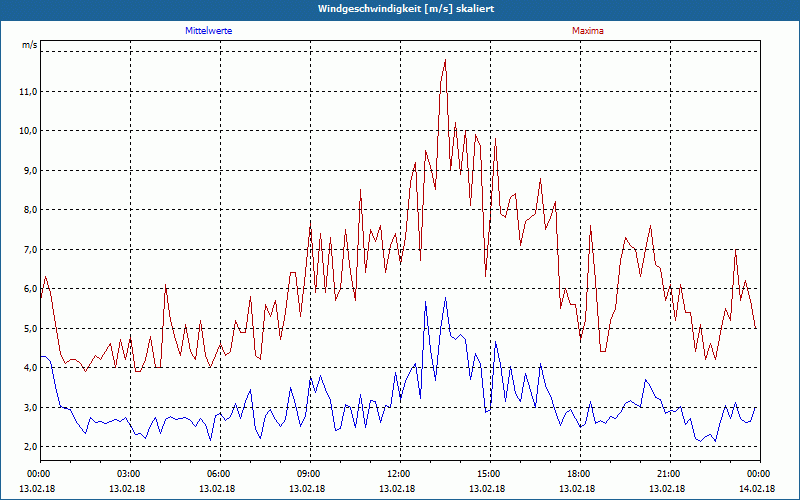Screen dimensions: 800x500
Task: Click the 7,0 y-axis value
Action: (x=31, y=249)
